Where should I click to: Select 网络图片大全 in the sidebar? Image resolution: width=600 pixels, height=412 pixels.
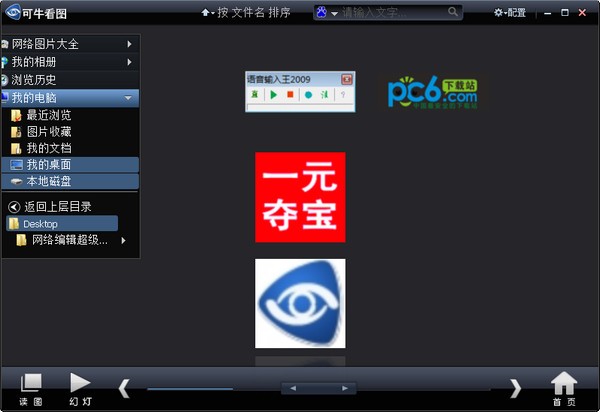[x=70, y=44]
